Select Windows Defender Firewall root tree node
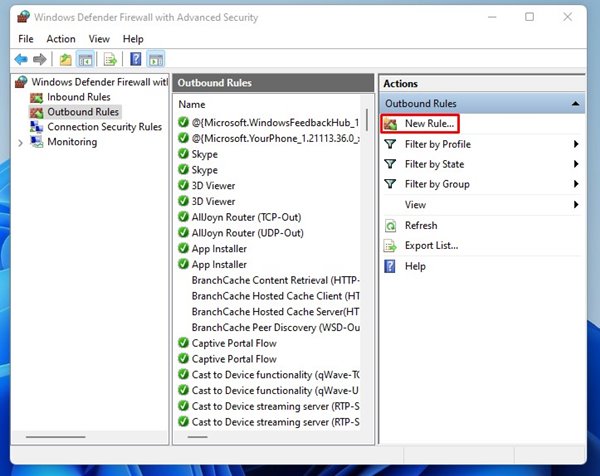 coord(99,82)
